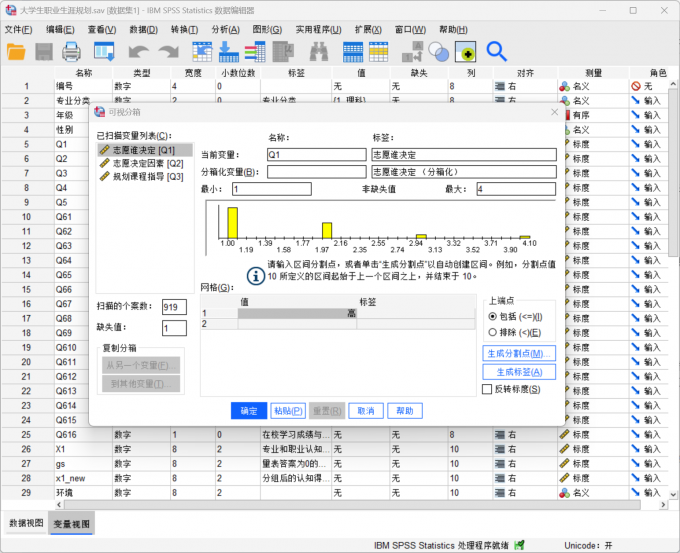Click the 分箱化变量 name input field

point(317,172)
